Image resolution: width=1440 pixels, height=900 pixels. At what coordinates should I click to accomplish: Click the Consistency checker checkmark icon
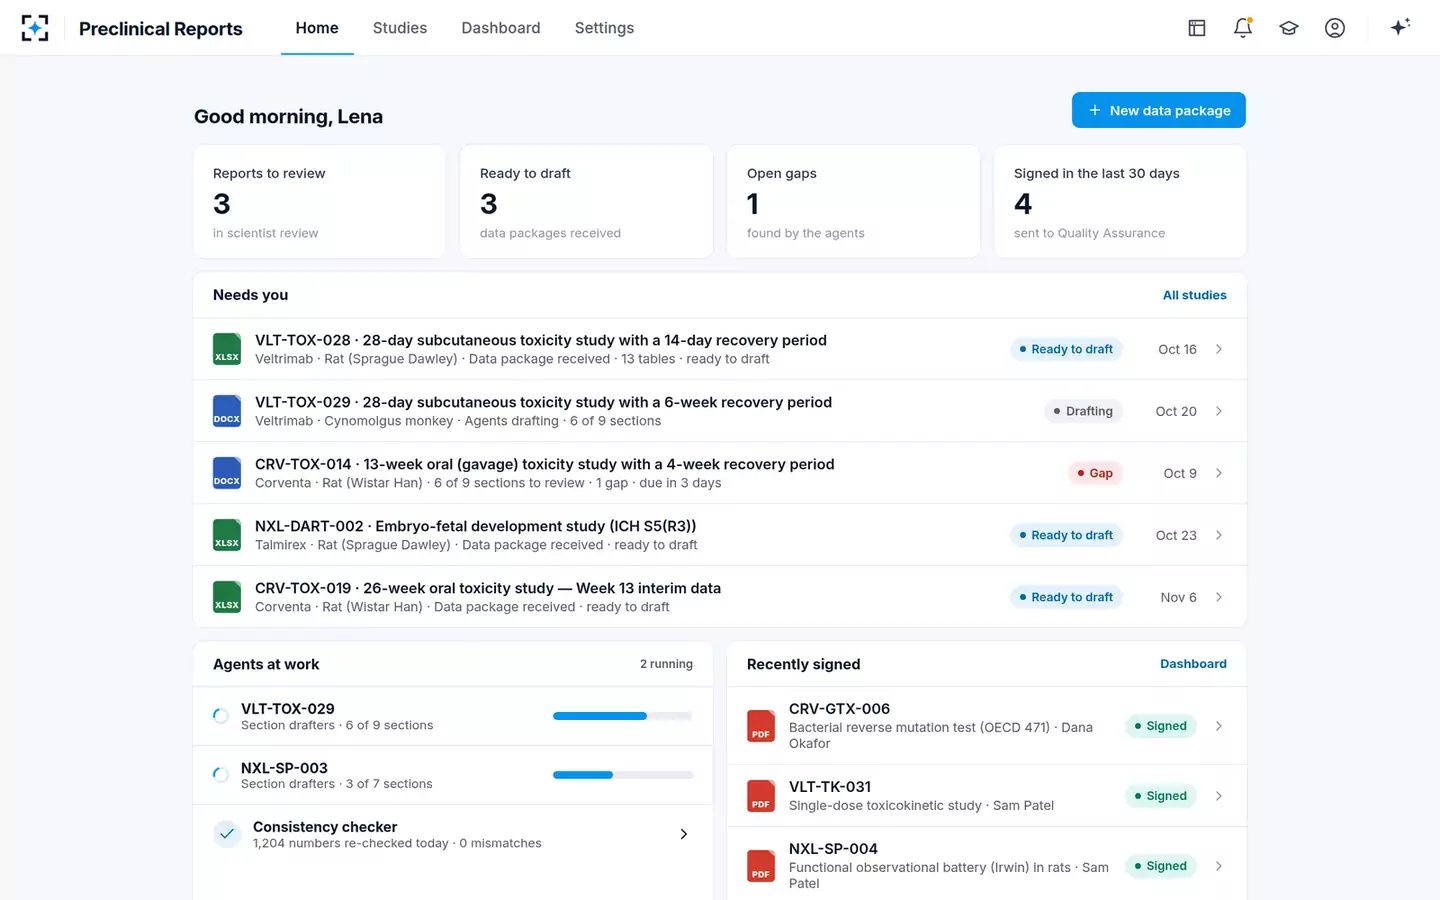pos(227,834)
